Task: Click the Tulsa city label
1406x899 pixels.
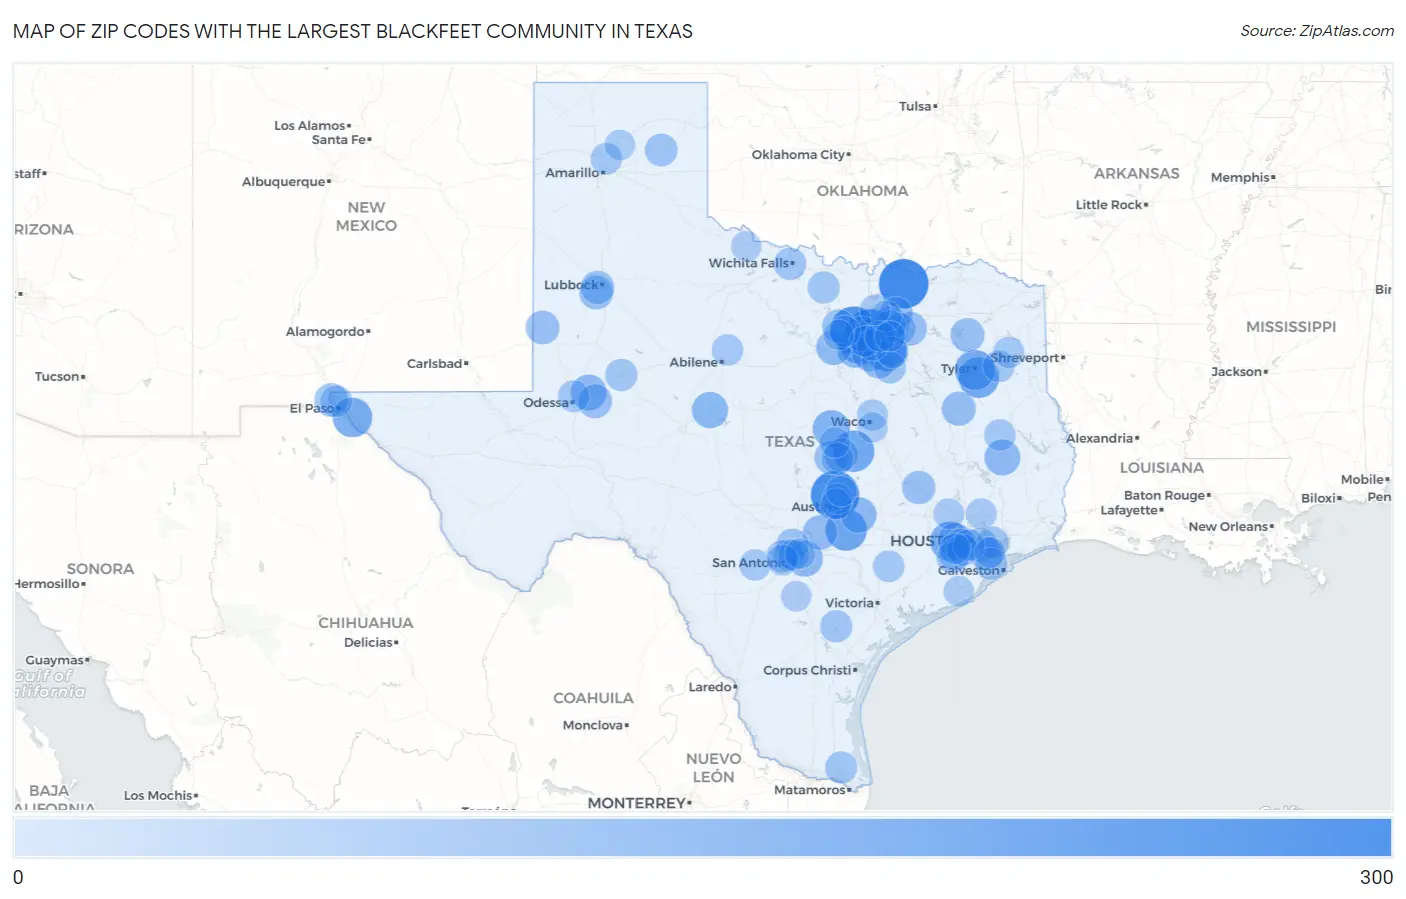Action: (x=917, y=106)
